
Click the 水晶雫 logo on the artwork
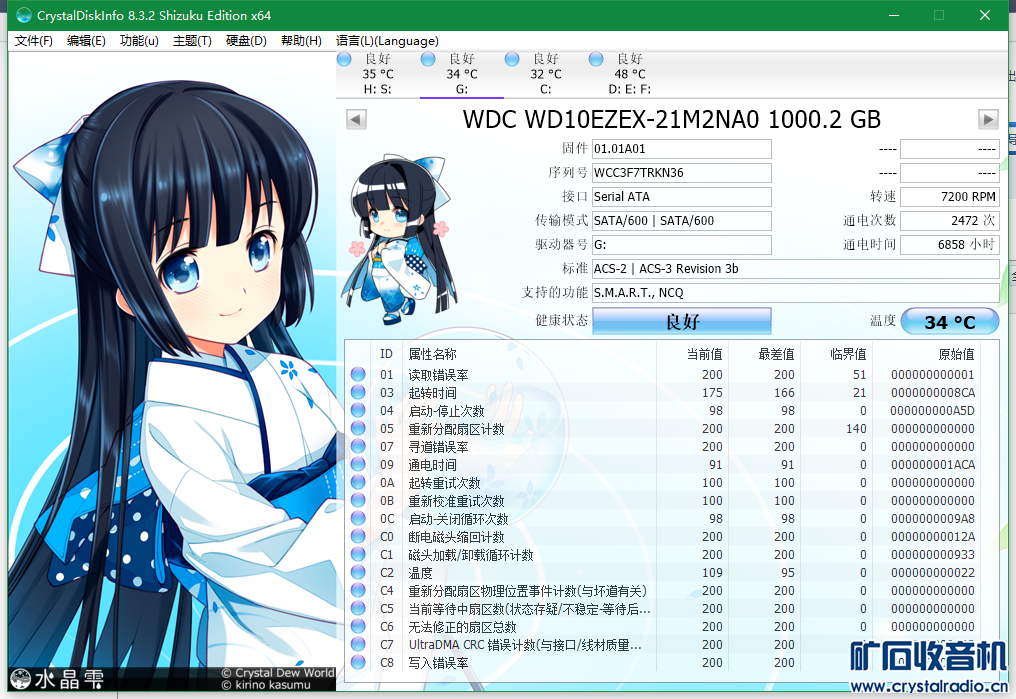58,679
